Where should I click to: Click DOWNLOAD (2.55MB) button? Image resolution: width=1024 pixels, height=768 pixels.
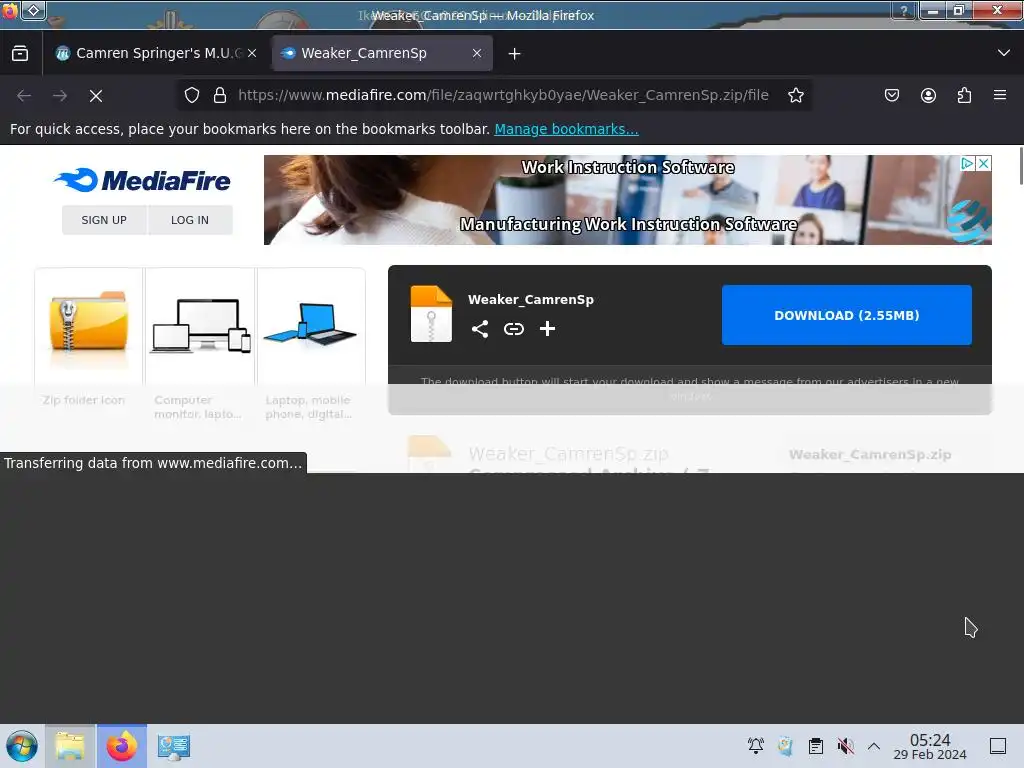tap(846, 315)
